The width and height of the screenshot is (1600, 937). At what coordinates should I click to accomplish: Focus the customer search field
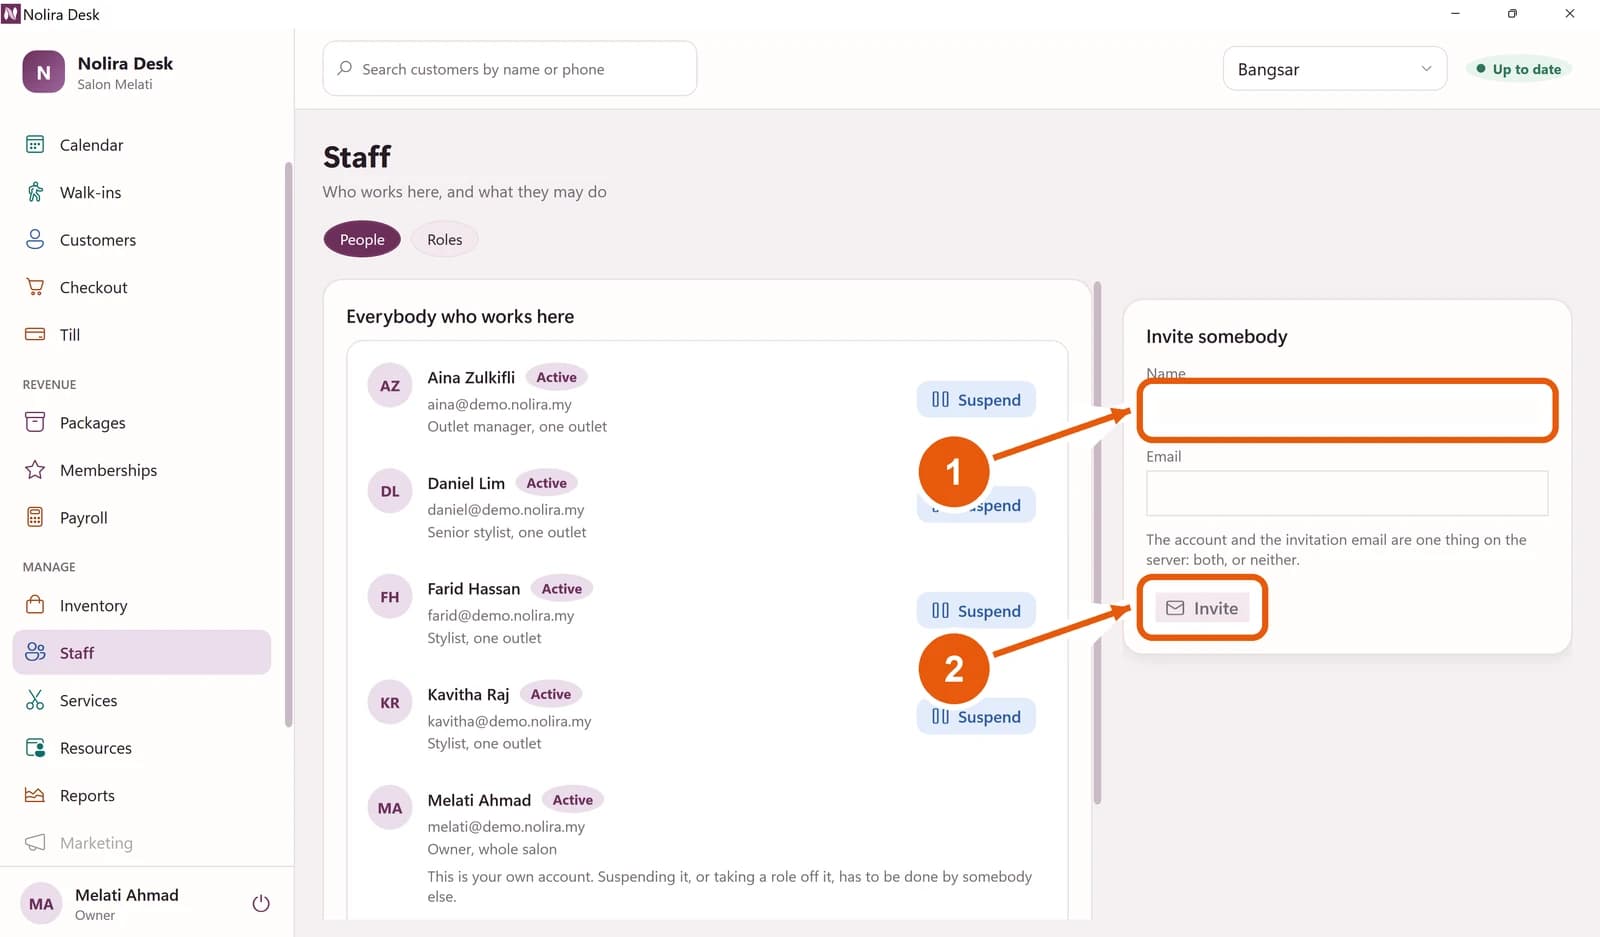(510, 69)
